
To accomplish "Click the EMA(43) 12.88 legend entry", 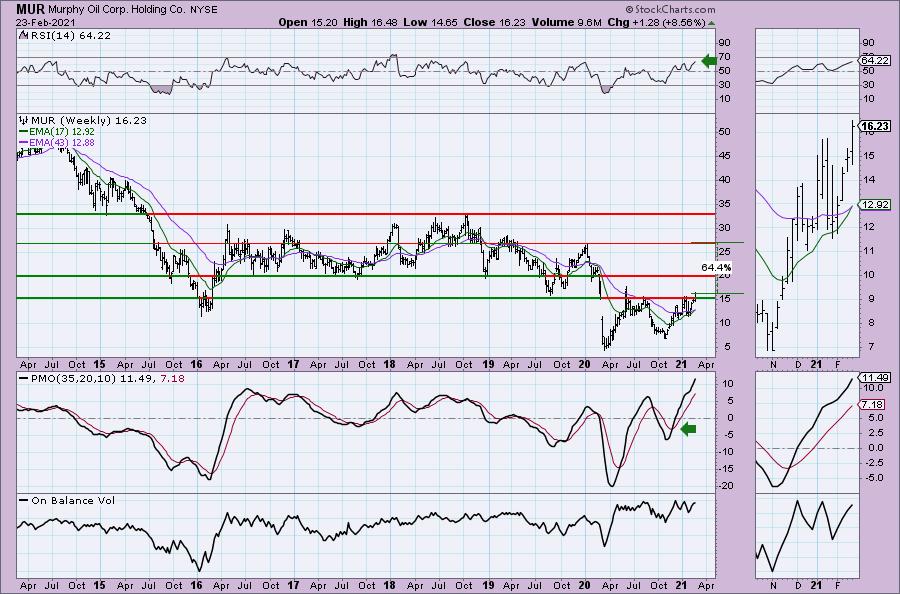I will 57,142.
